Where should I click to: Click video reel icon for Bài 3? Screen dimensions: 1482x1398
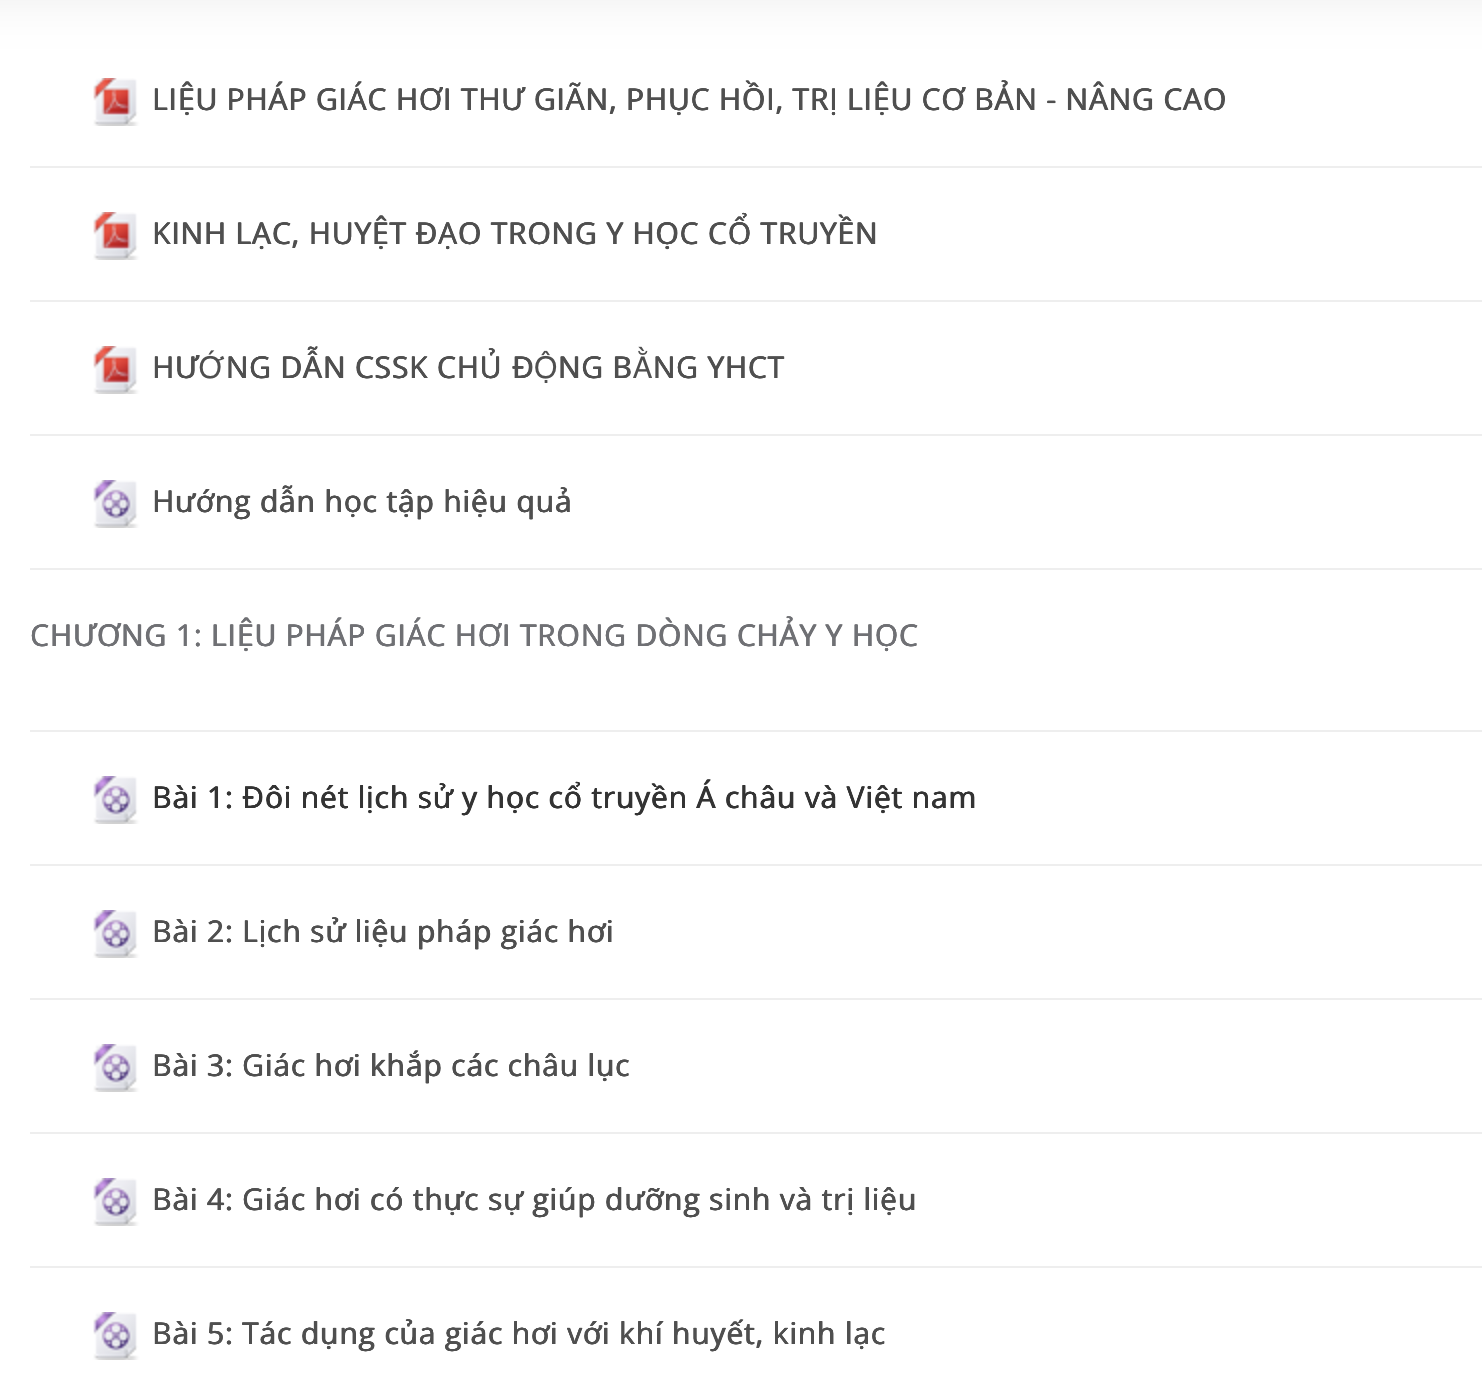pyautogui.click(x=115, y=1067)
